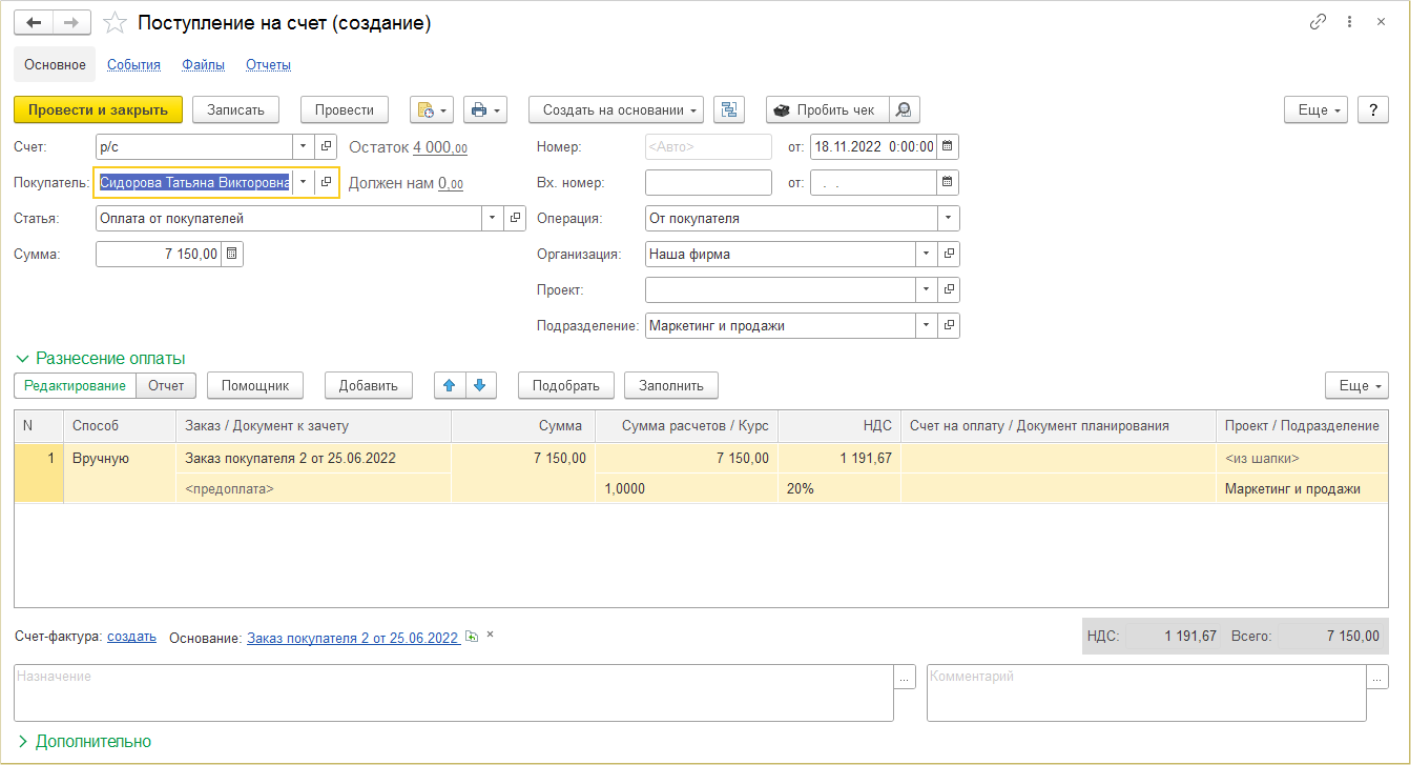Select the Основное tab

point(55,65)
